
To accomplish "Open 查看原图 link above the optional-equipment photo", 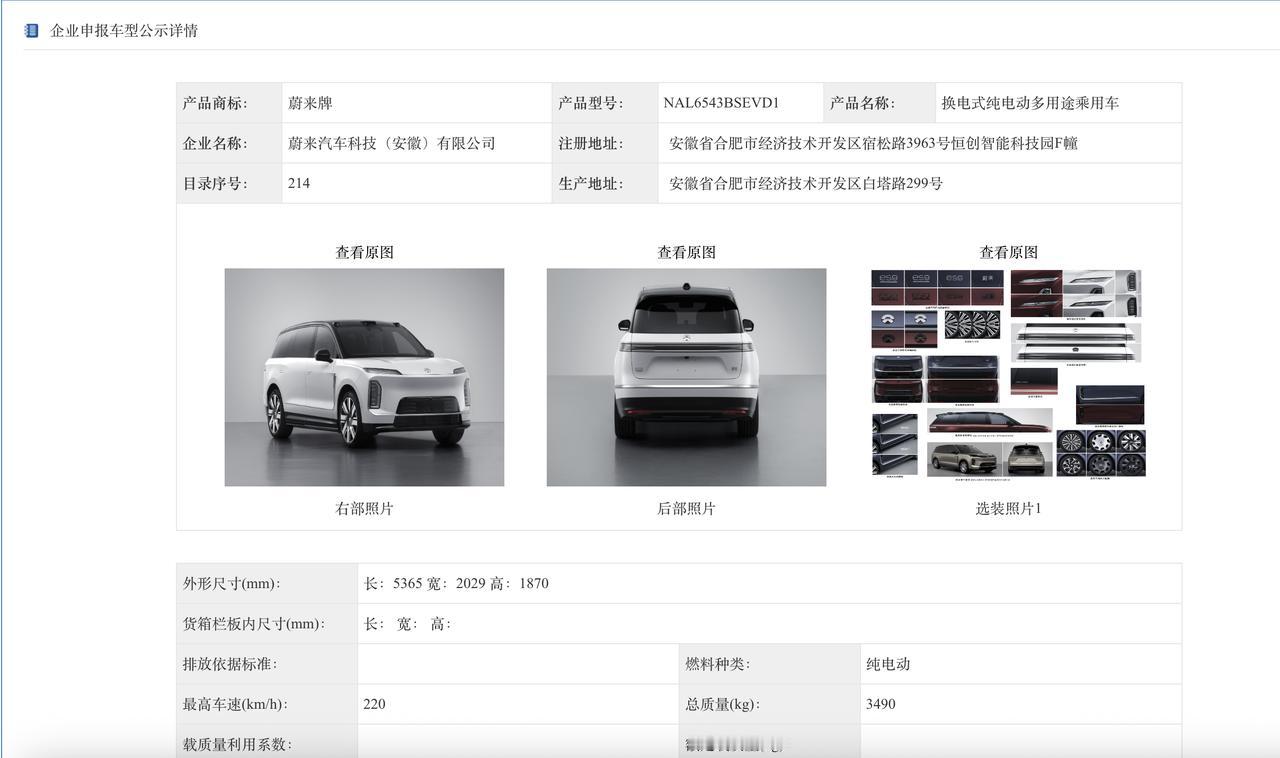I will tap(1008, 253).
